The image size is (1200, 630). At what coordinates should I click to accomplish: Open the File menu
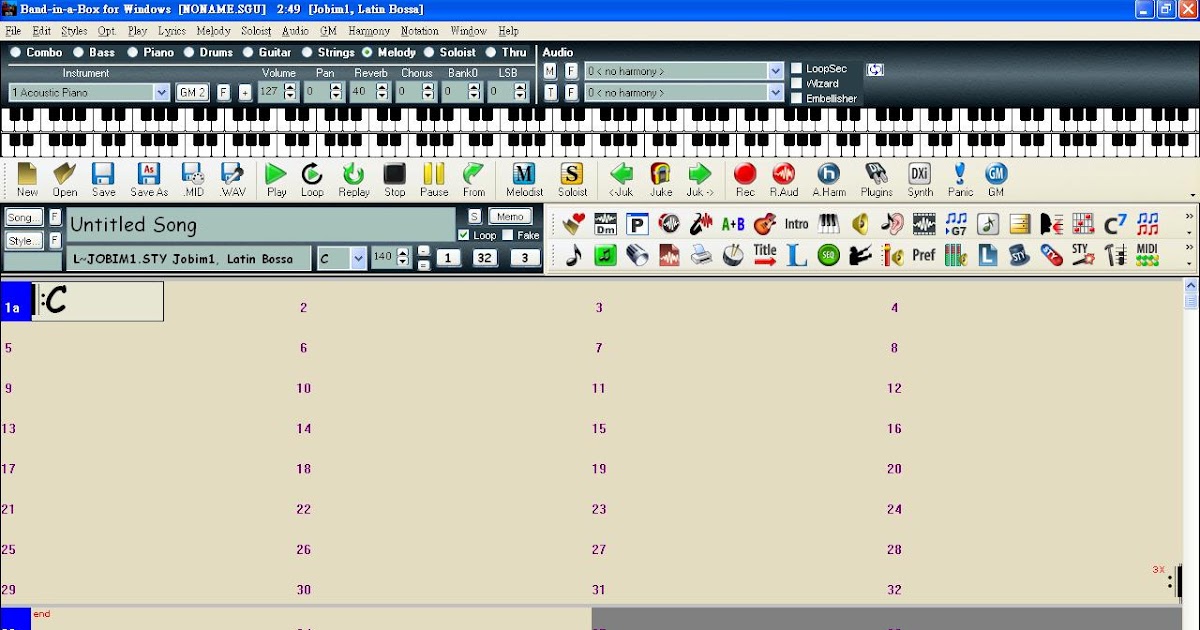pos(13,31)
